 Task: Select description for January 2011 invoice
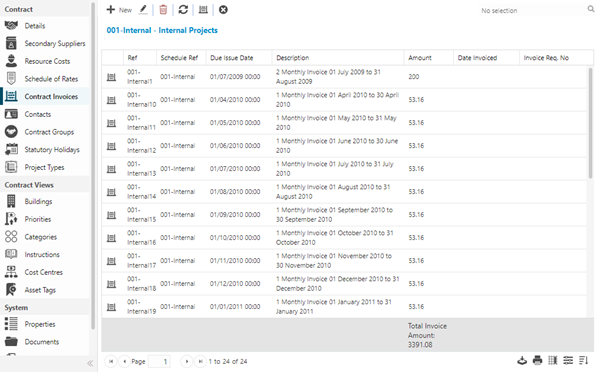coord(338,307)
